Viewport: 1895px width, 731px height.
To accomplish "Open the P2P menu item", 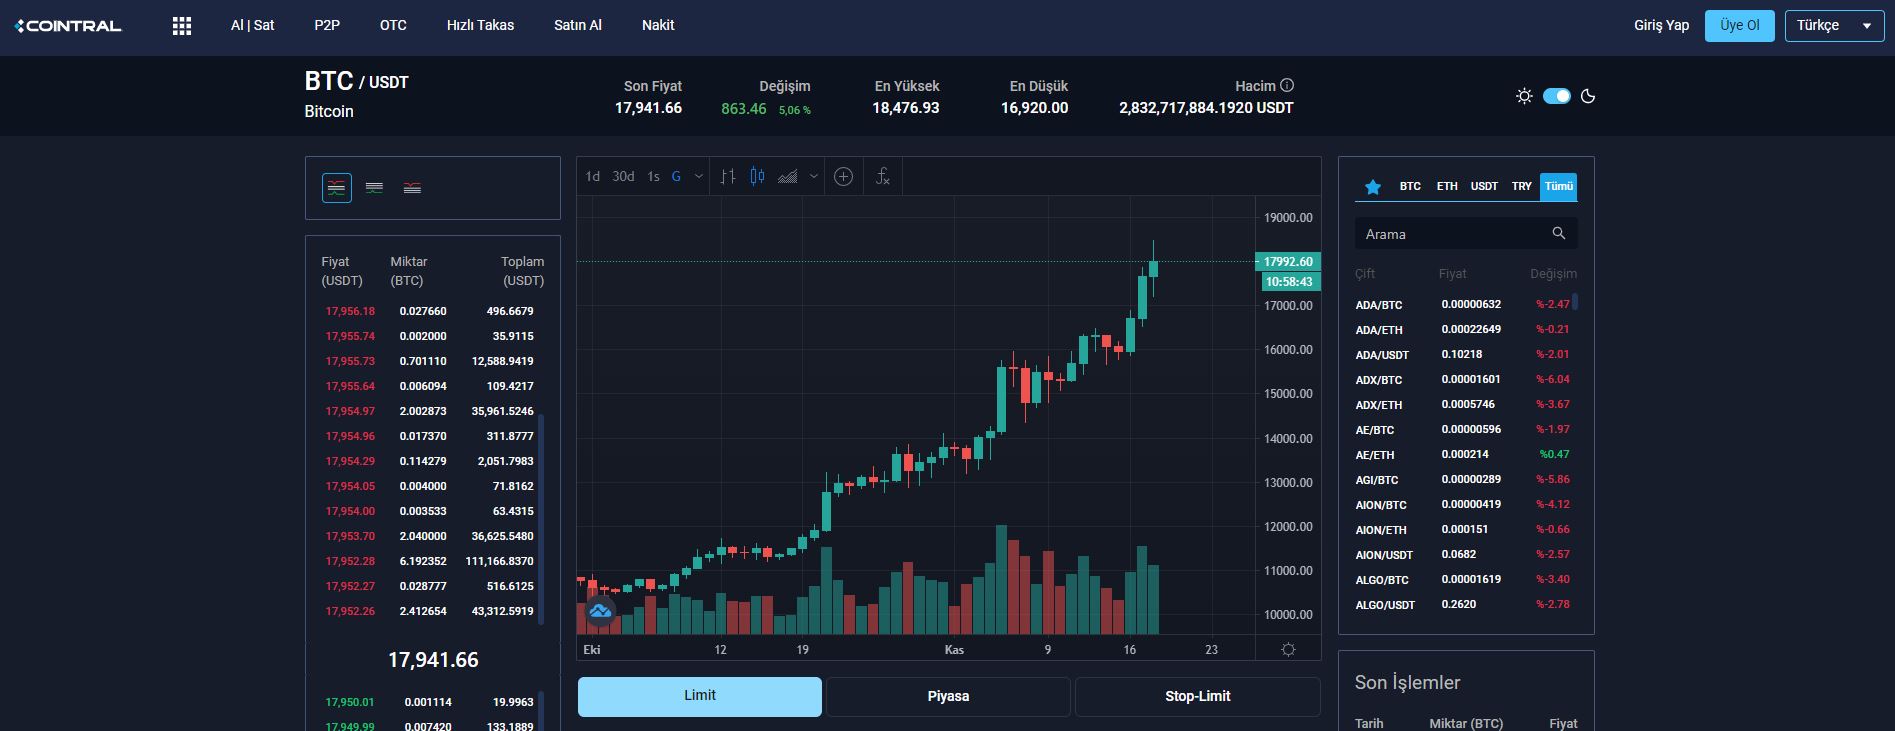I will 327,25.
